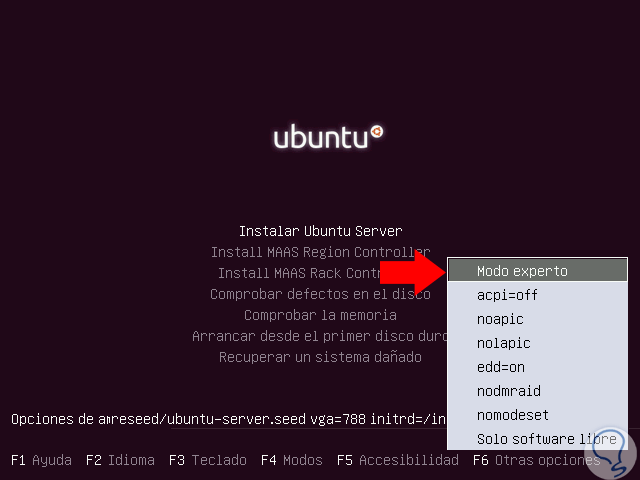This screenshot has width=640, height=480.
Task: Toggle the acpi=off boot option
Action: click(506, 295)
